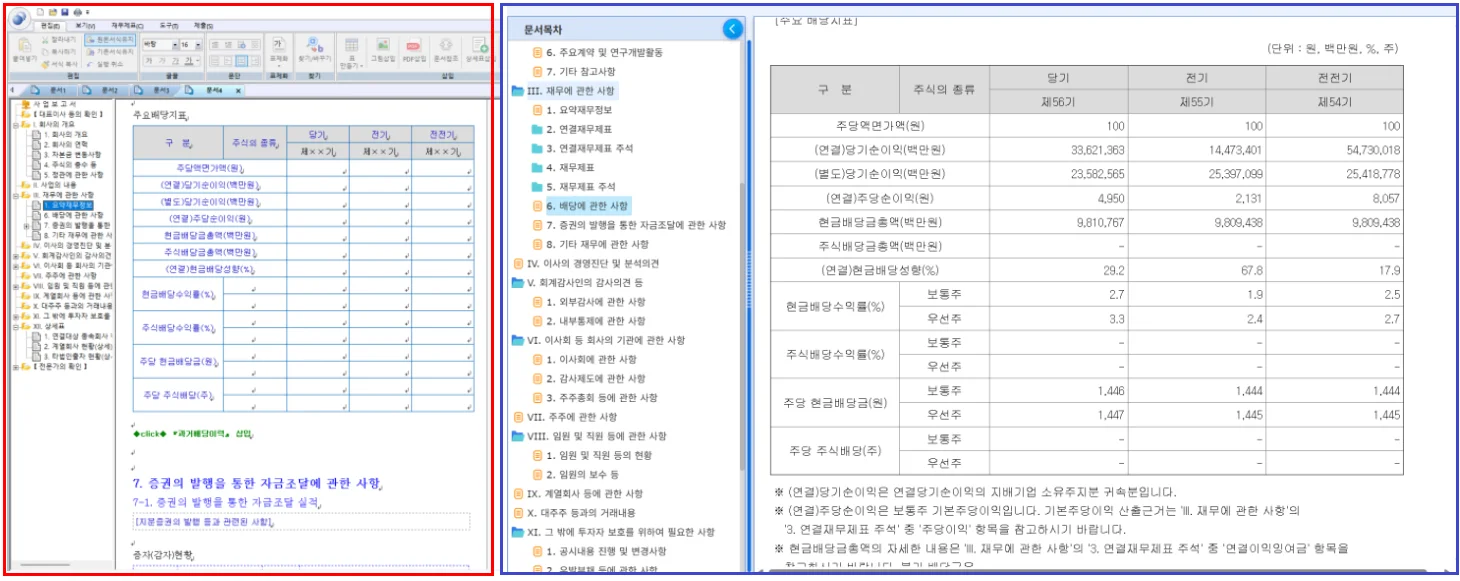Open the 바탕 font name dropdown
Viewport: 1460px width, 581px height.
click(174, 45)
